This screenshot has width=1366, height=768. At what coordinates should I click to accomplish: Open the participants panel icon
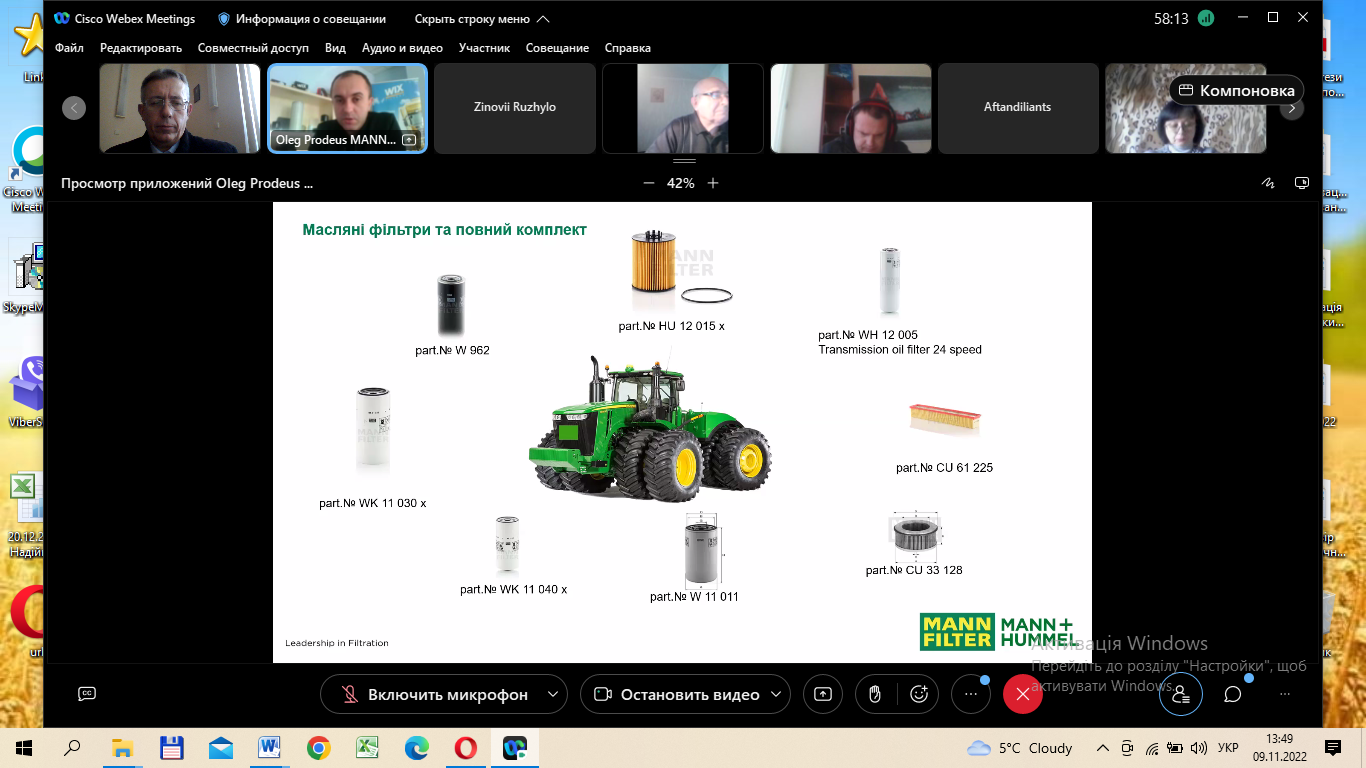coord(1181,694)
